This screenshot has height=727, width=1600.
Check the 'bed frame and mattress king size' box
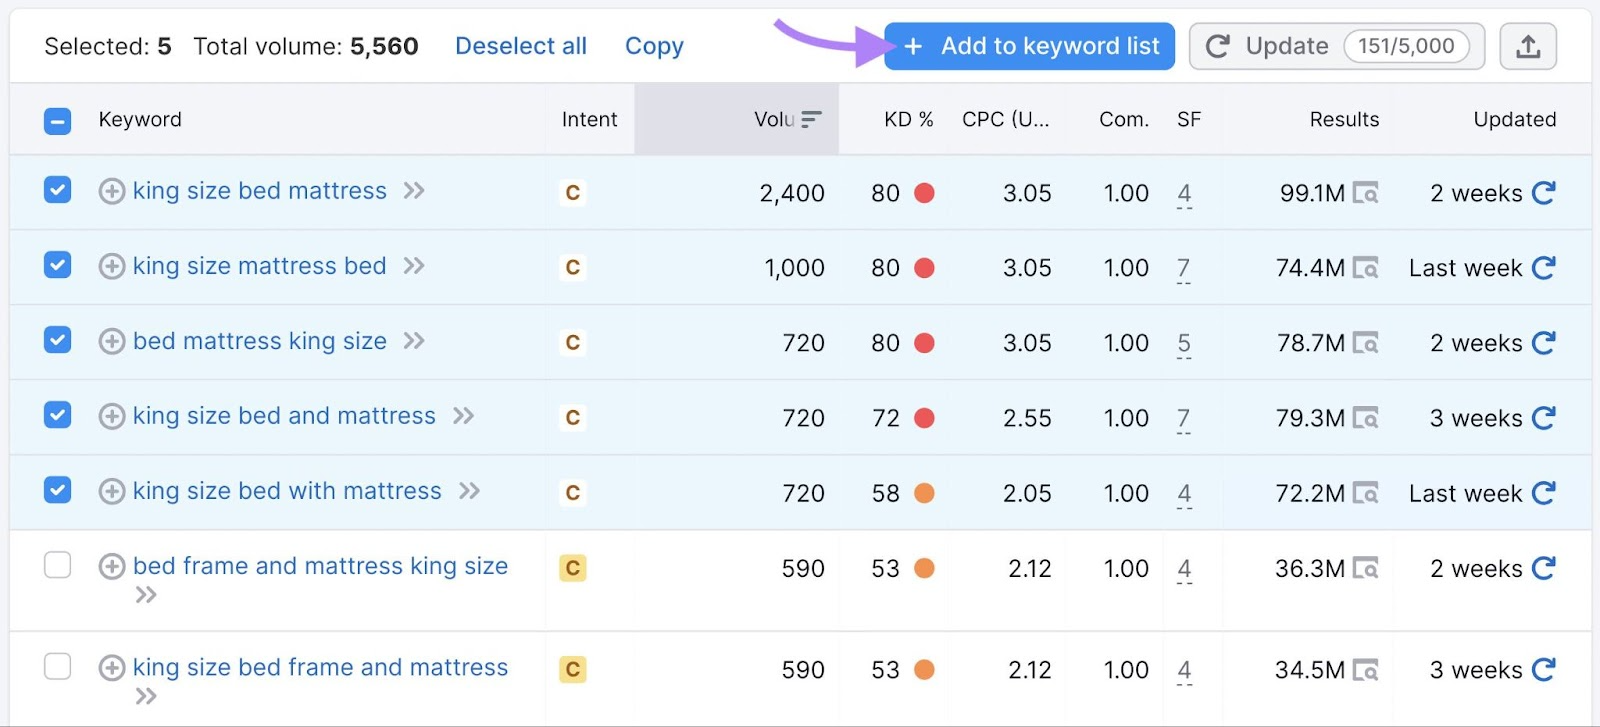(x=58, y=565)
